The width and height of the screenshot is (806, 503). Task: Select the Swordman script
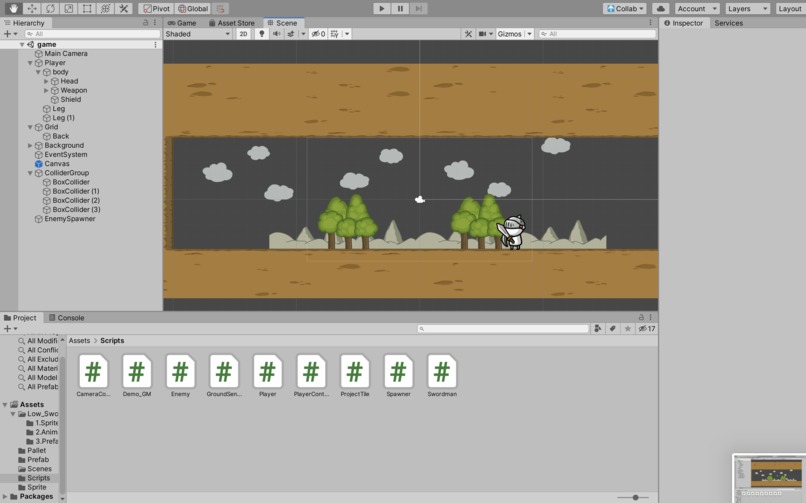coord(442,376)
